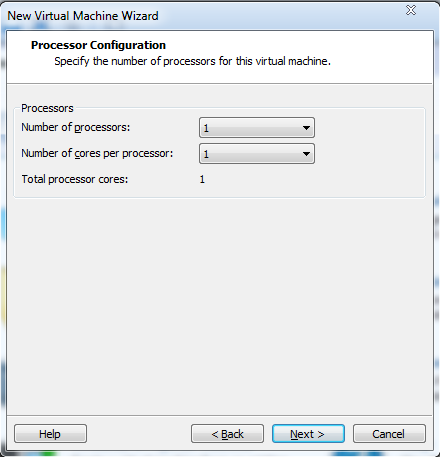The width and height of the screenshot is (440, 457).
Task: Proceed with the Next button
Action: coord(308,434)
